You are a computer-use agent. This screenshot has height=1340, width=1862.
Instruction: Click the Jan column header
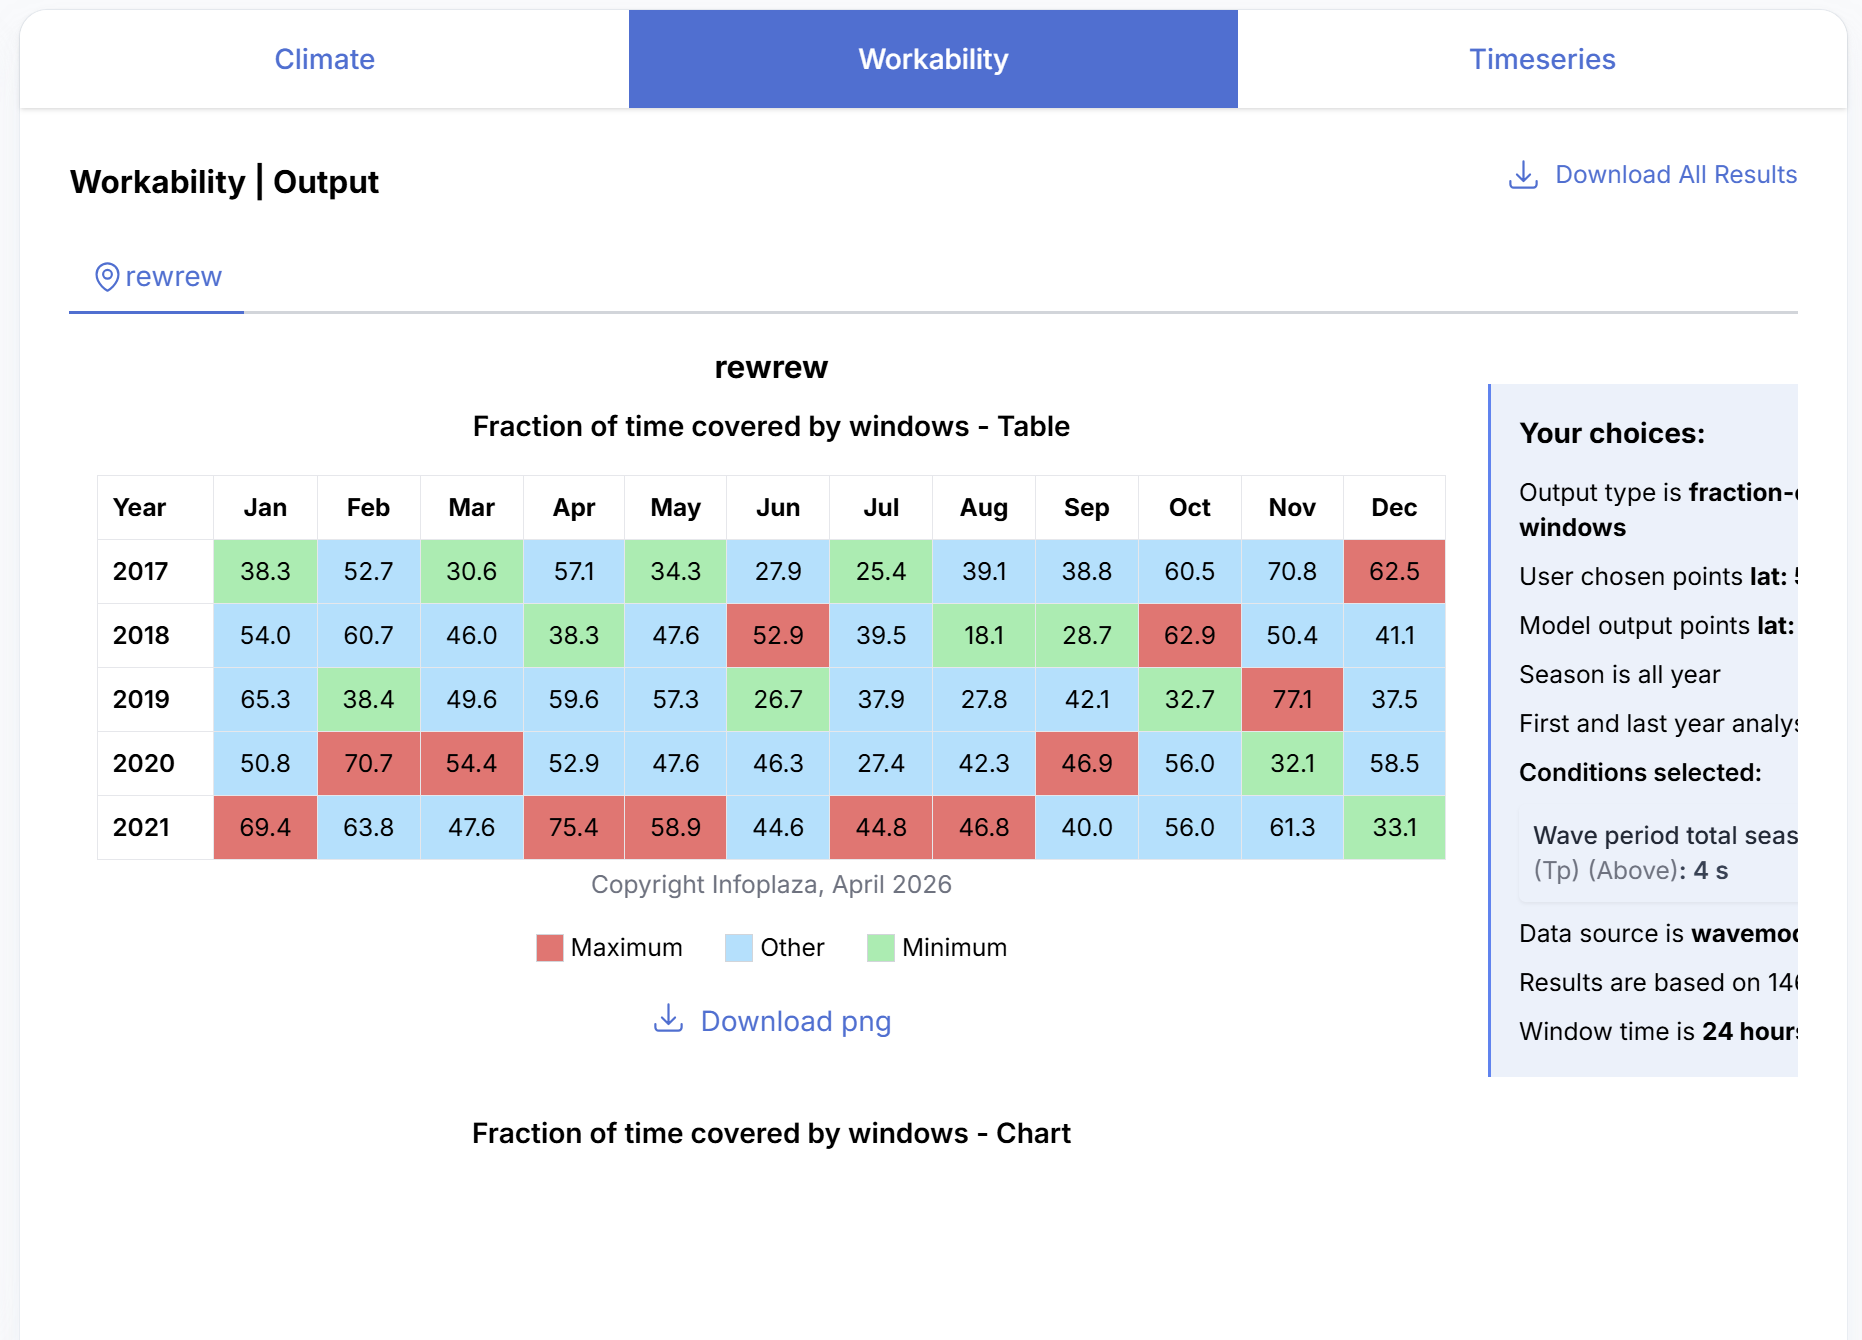265,508
